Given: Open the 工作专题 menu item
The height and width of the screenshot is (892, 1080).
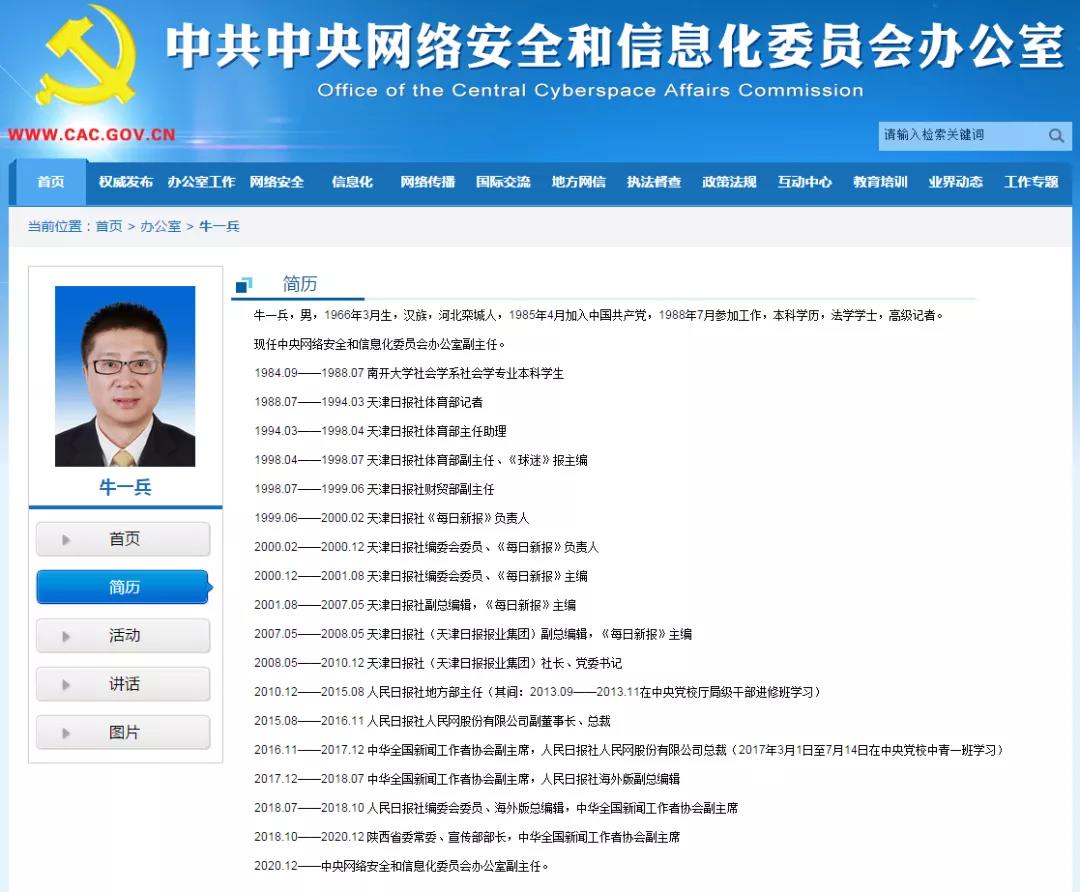Looking at the screenshot, I should pyautogui.click(x=1031, y=182).
